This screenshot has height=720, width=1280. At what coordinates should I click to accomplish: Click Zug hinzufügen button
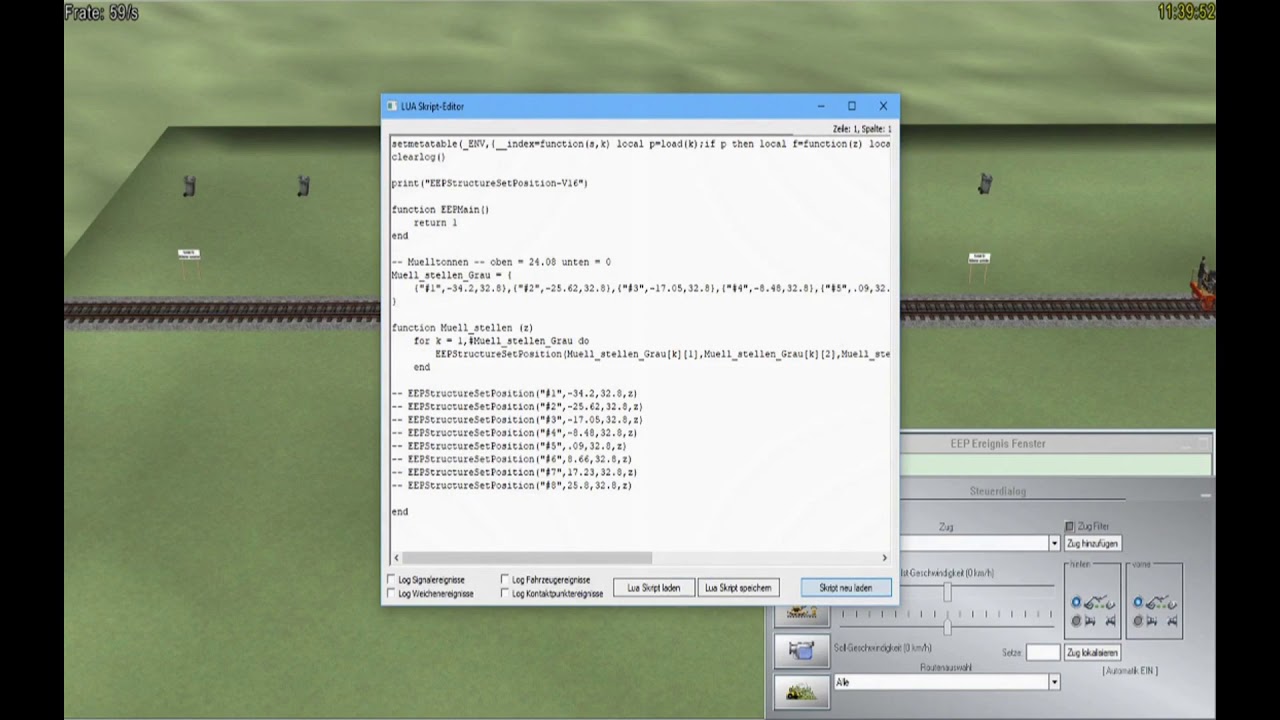point(1092,543)
